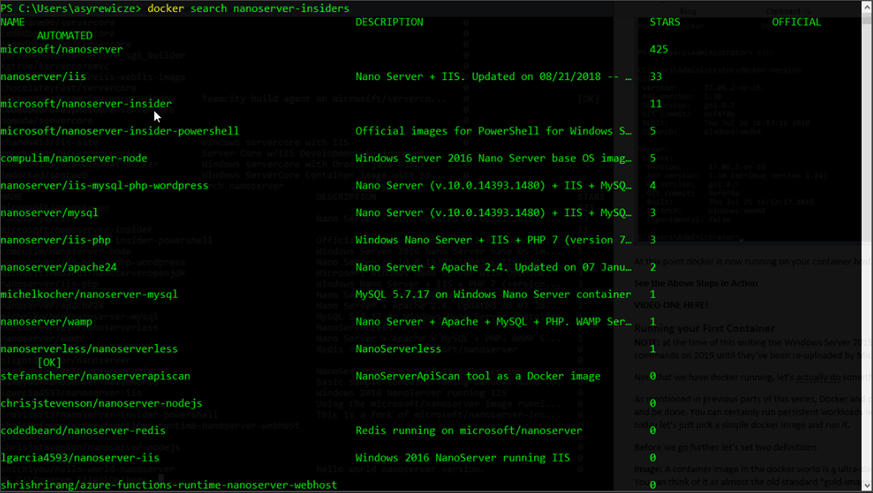Click 'Nano Server + Apache + MySQL + PHP. WAMP' description
The image size is (873, 493).
point(493,322)
